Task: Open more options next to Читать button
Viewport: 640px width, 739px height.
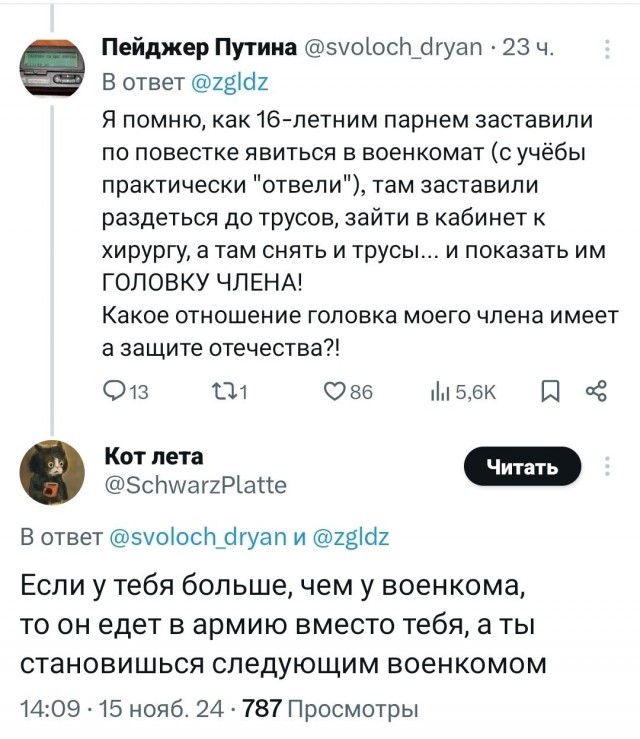Action: (611, 468)
